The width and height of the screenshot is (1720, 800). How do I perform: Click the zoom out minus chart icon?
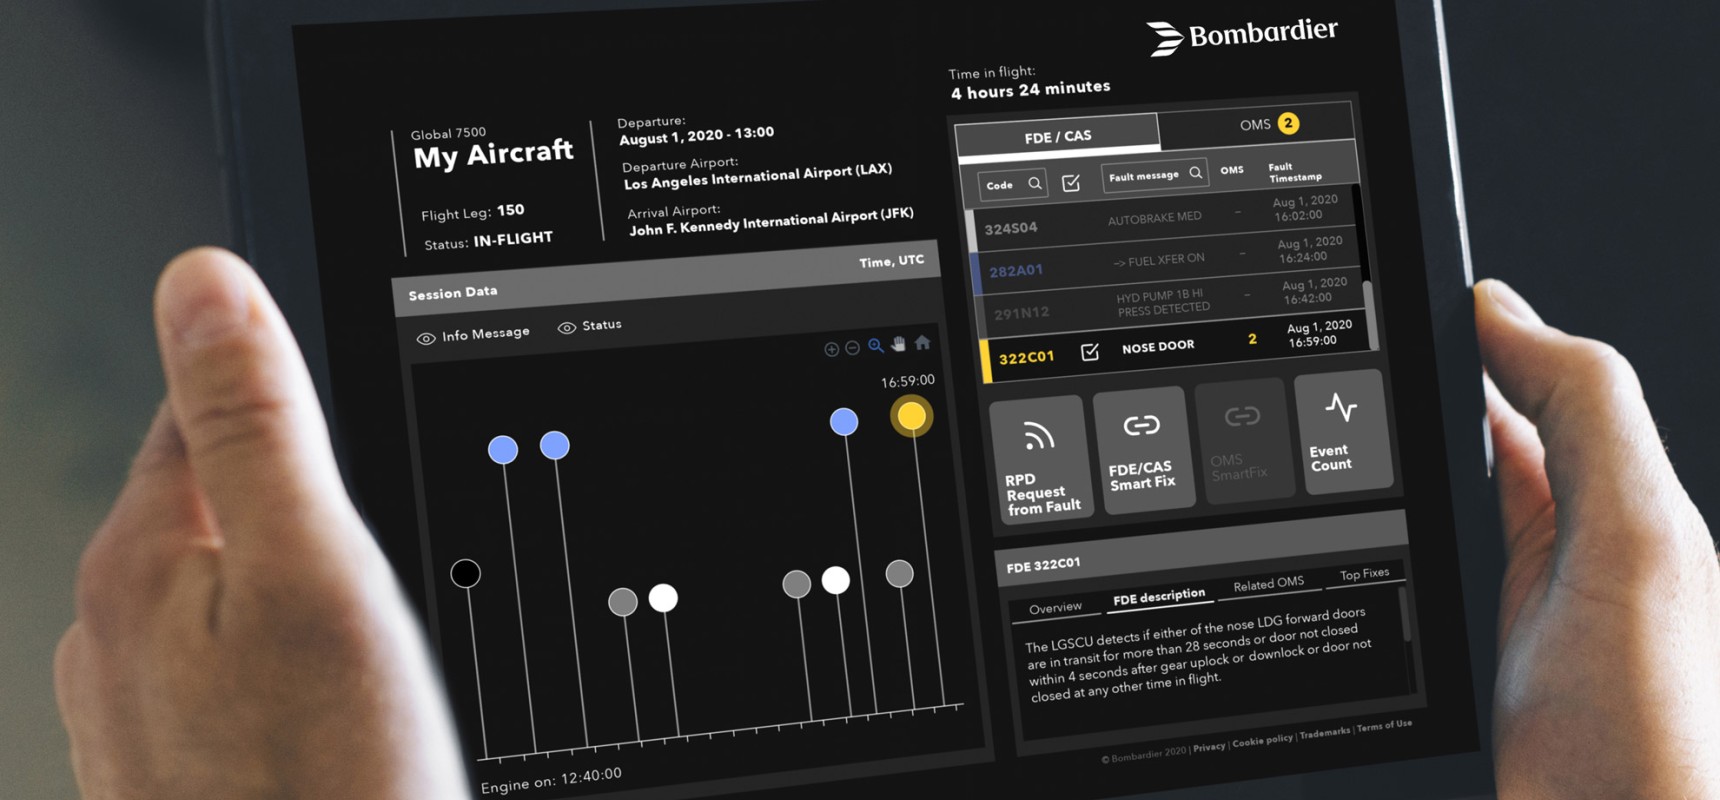[x=852, y=348]
